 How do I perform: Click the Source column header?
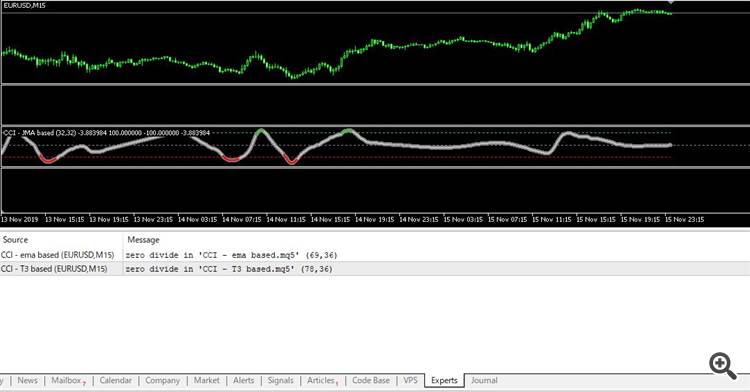pyautogui.click(x=15, y=240)
